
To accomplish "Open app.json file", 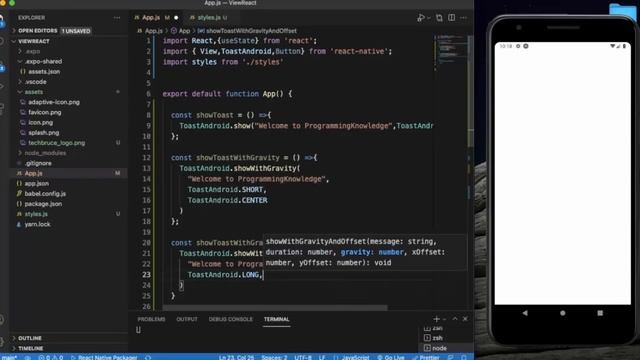I will tap(36, 184).
